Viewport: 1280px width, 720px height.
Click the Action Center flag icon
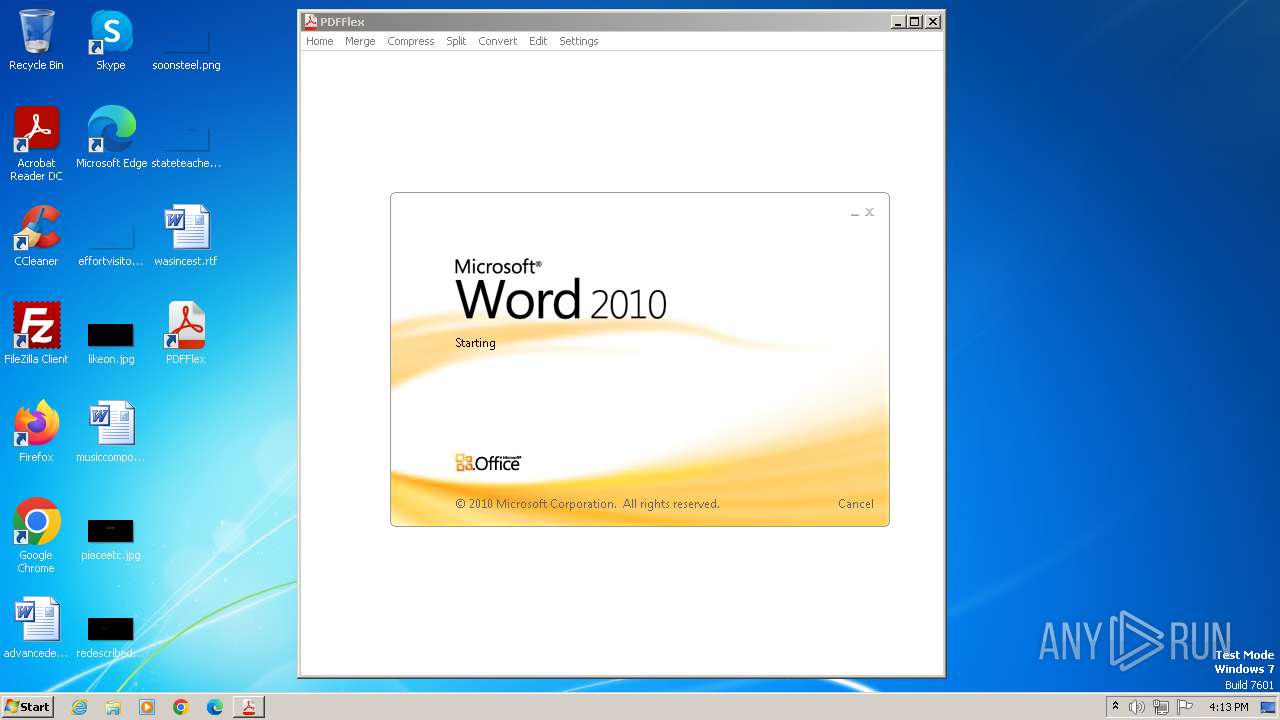[x=1183, y=707]
